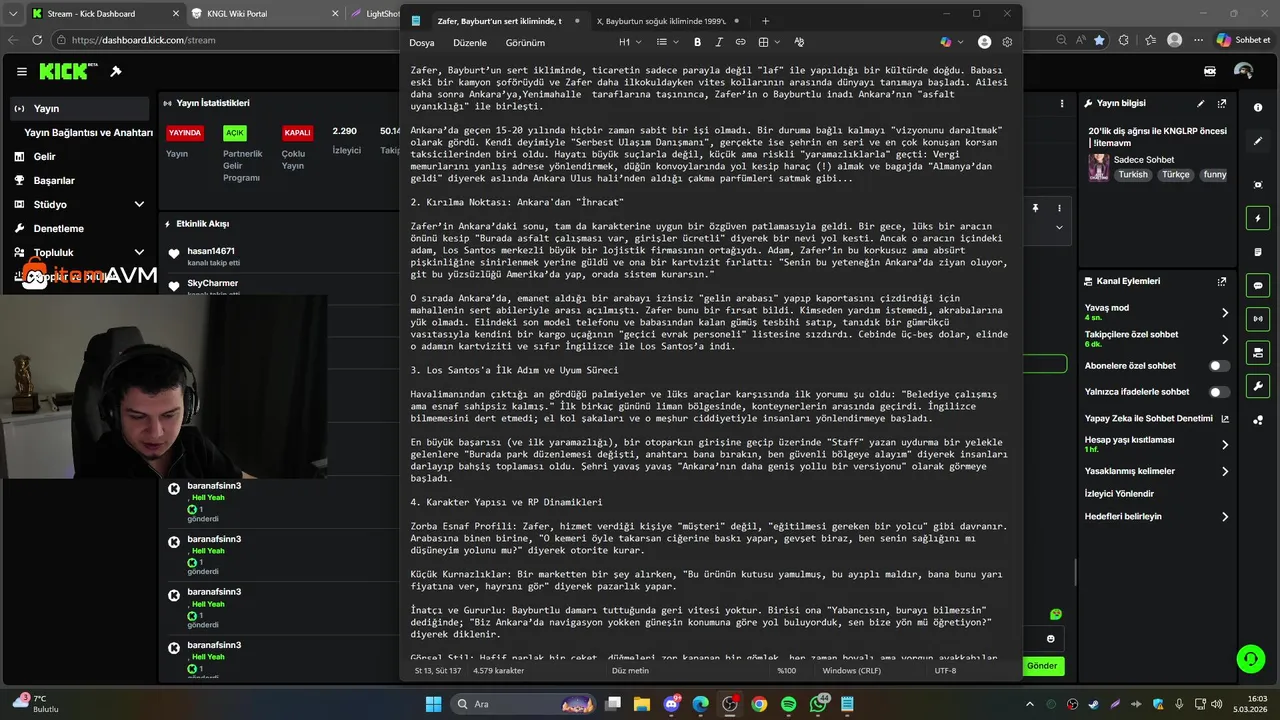This screenshot has height=720, width=1280.
Task: Open the chat emoji picker
Action: tap(1051, 639)
